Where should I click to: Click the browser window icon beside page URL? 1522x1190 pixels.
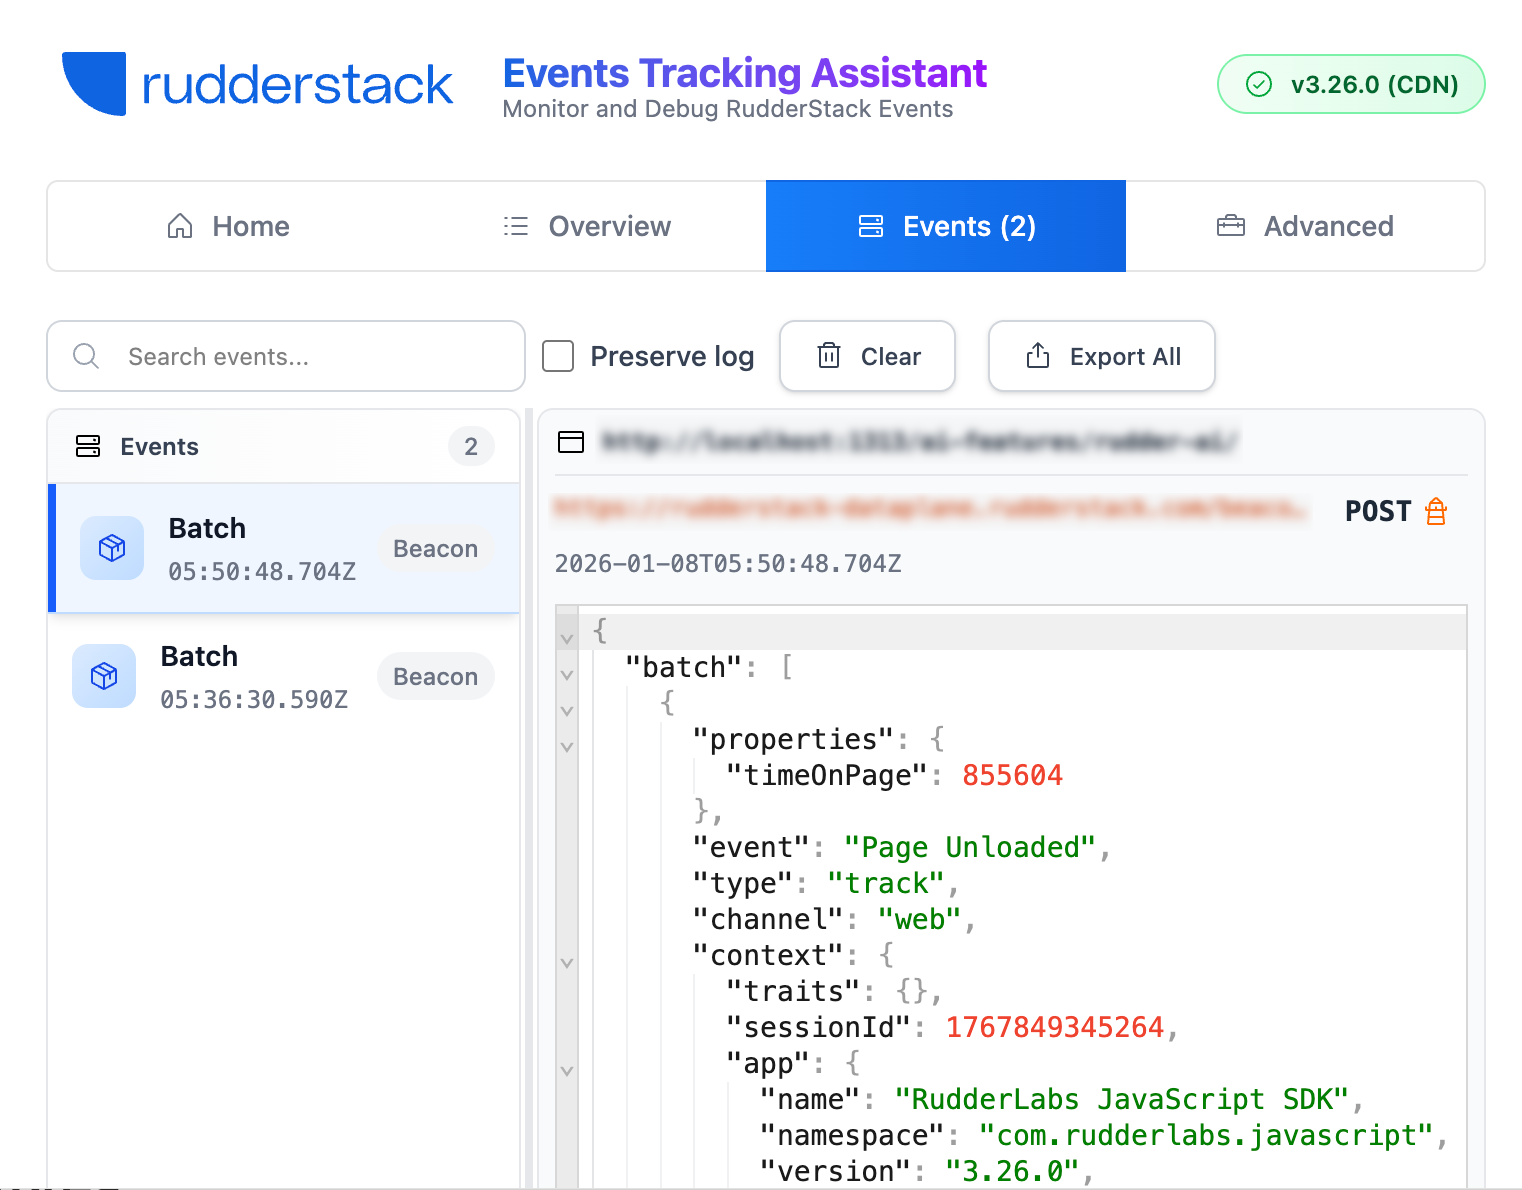click(x=571, y=442)
